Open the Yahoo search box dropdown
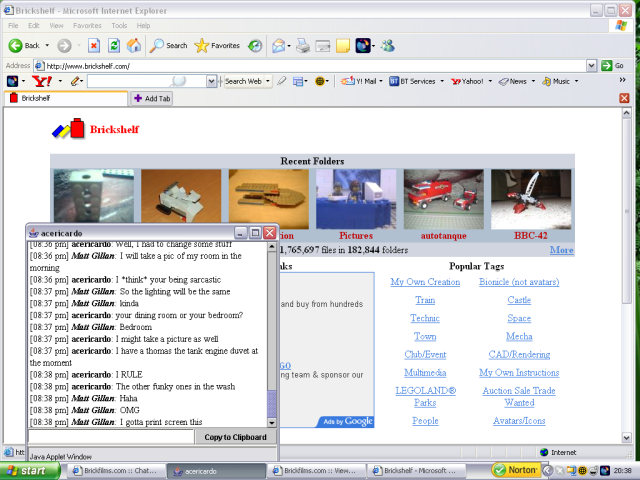Viewport: 640px width, 480px height. tap(211, 81)
